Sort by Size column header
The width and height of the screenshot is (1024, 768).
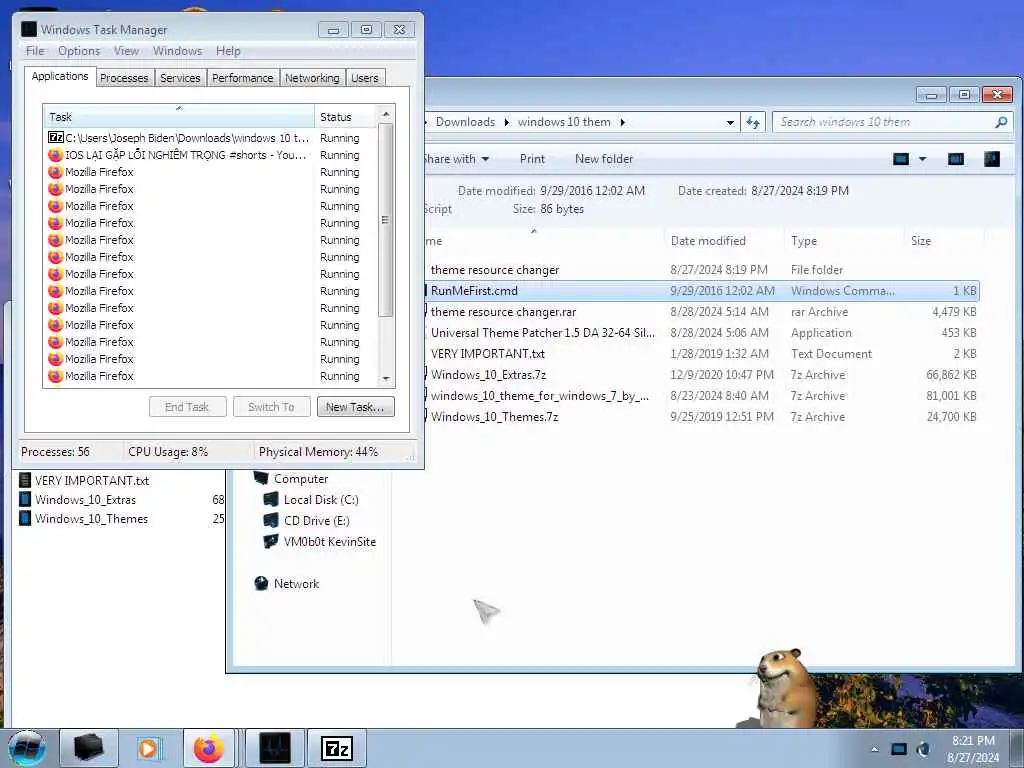pyautogui.click(x=944, y=241)
